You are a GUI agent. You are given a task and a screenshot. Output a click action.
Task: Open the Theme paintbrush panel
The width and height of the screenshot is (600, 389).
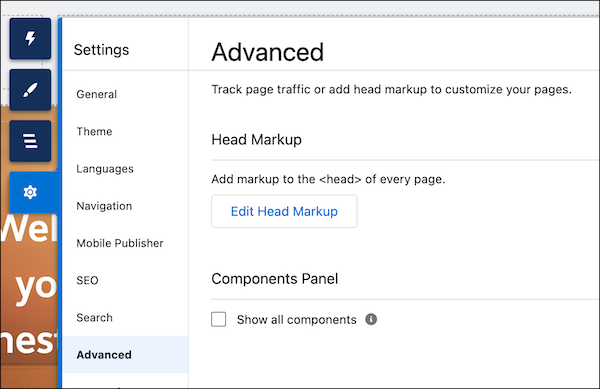click(30, 90)
